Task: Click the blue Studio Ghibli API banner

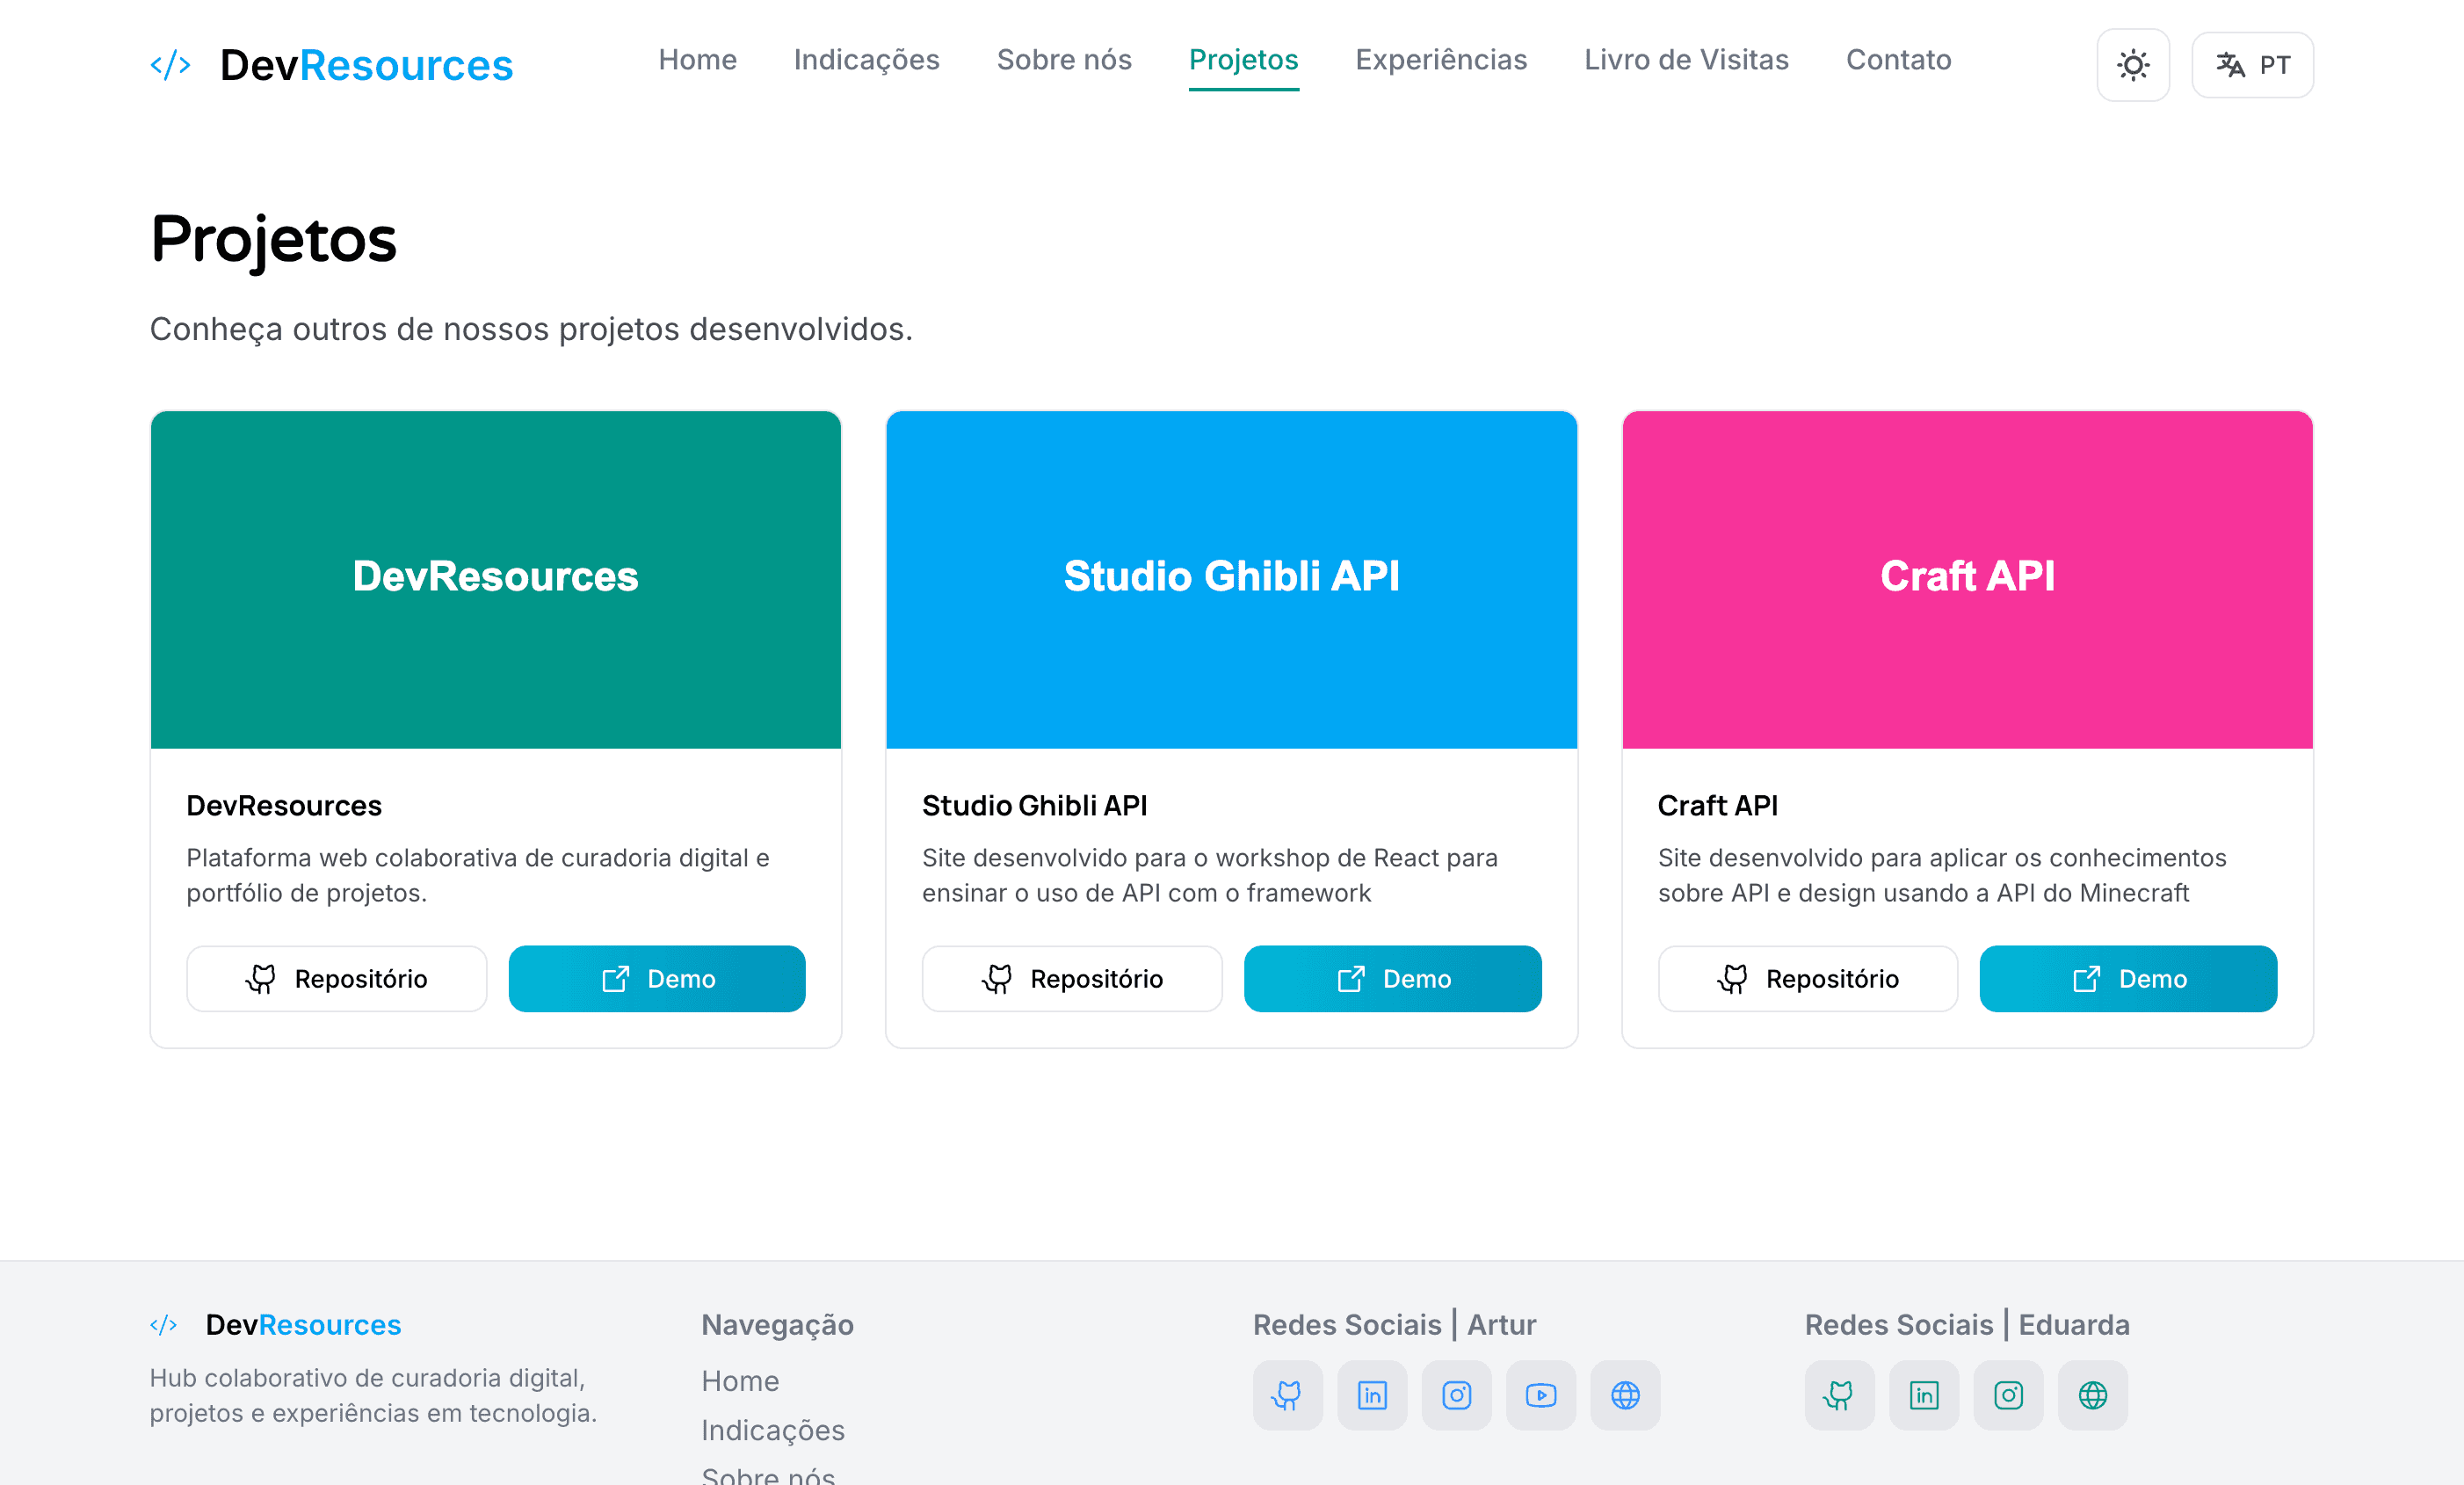Action: coord(1231,579)
